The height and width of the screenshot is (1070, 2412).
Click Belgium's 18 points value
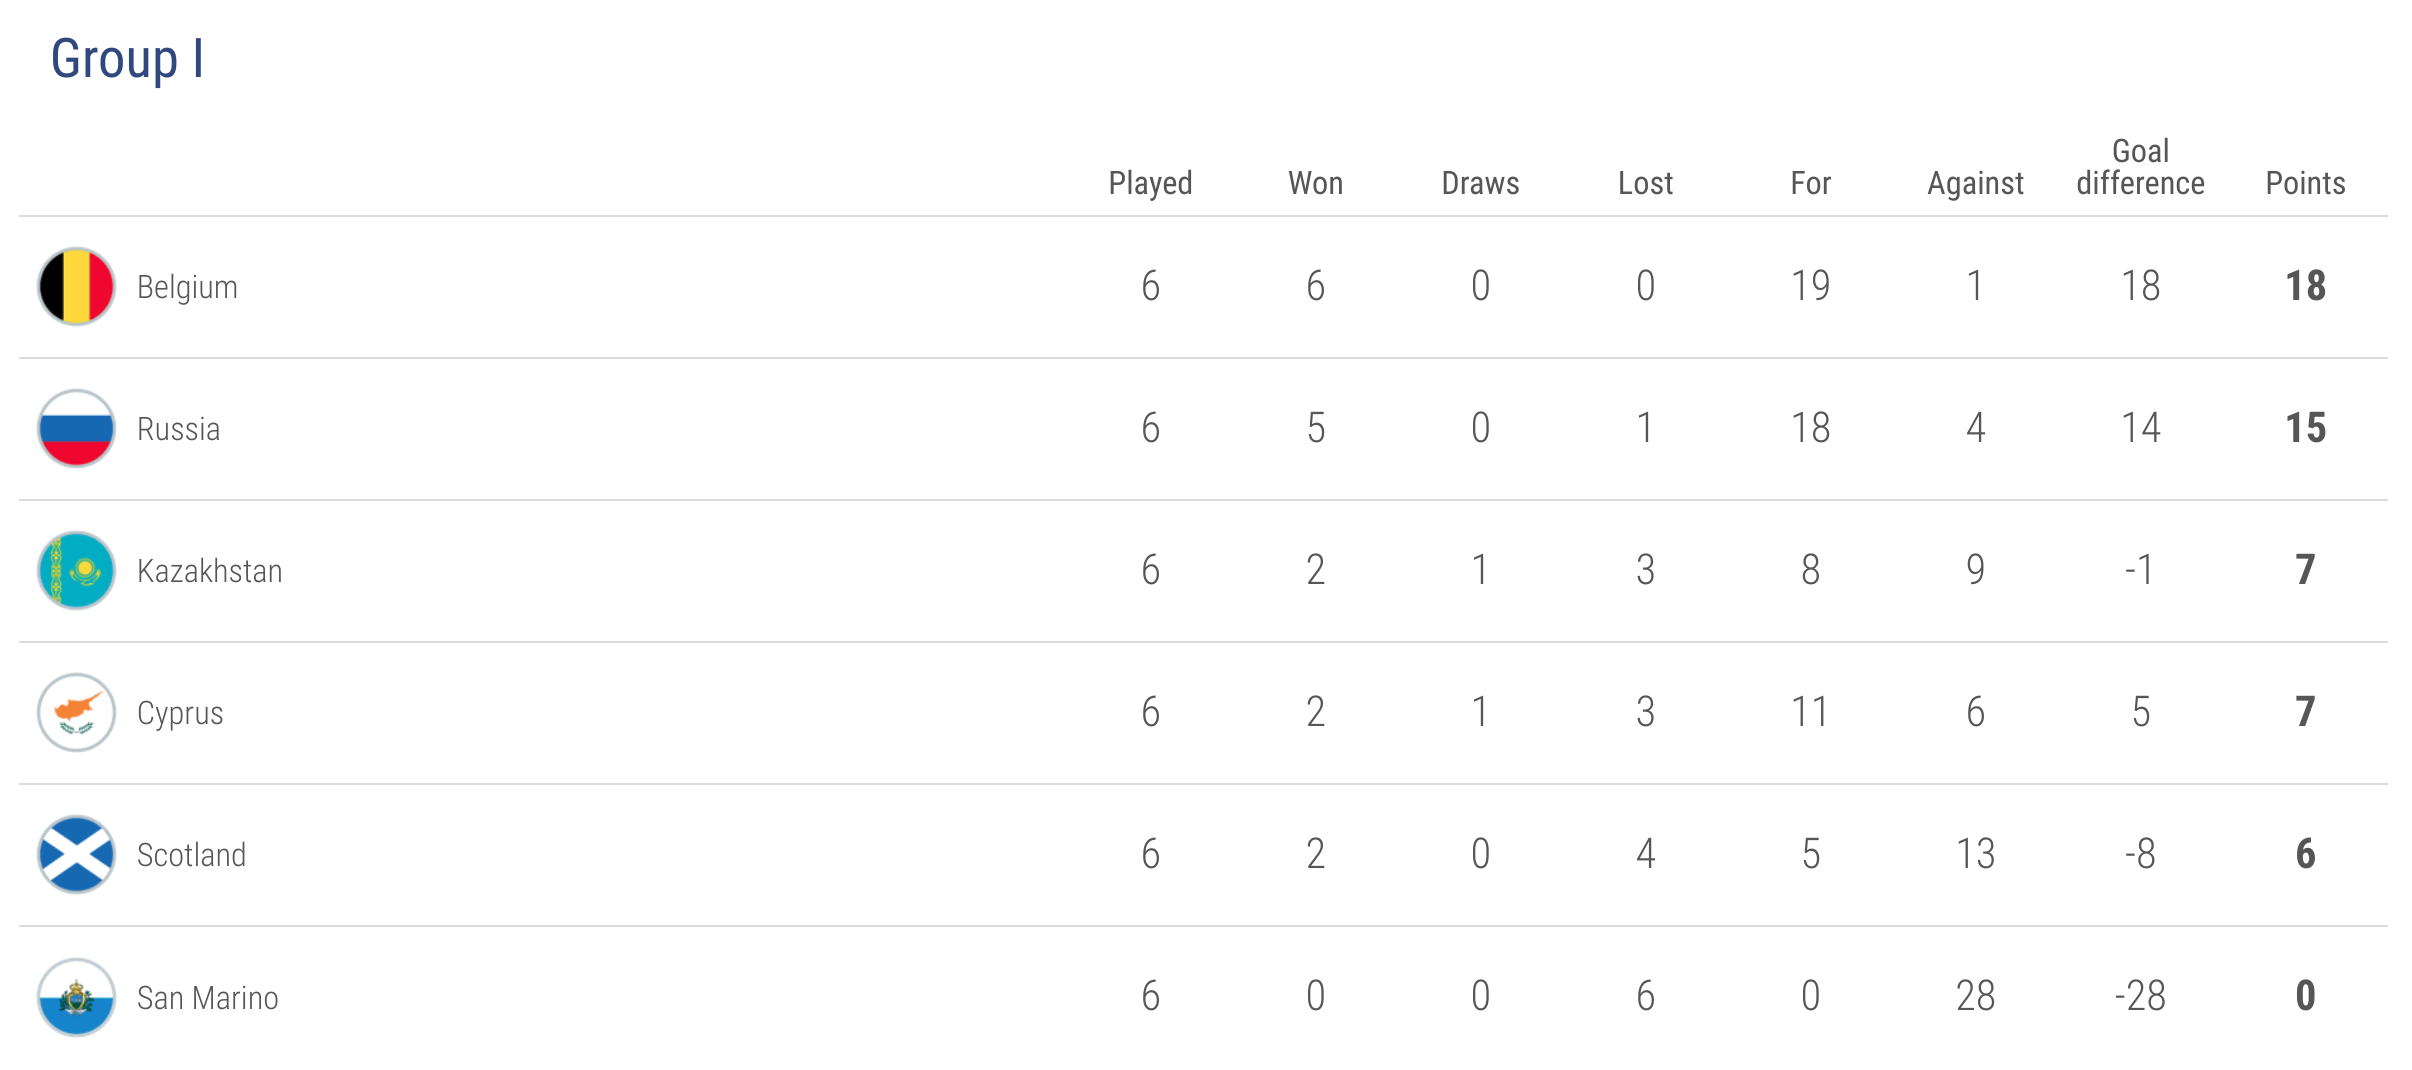click(2305, 286)
